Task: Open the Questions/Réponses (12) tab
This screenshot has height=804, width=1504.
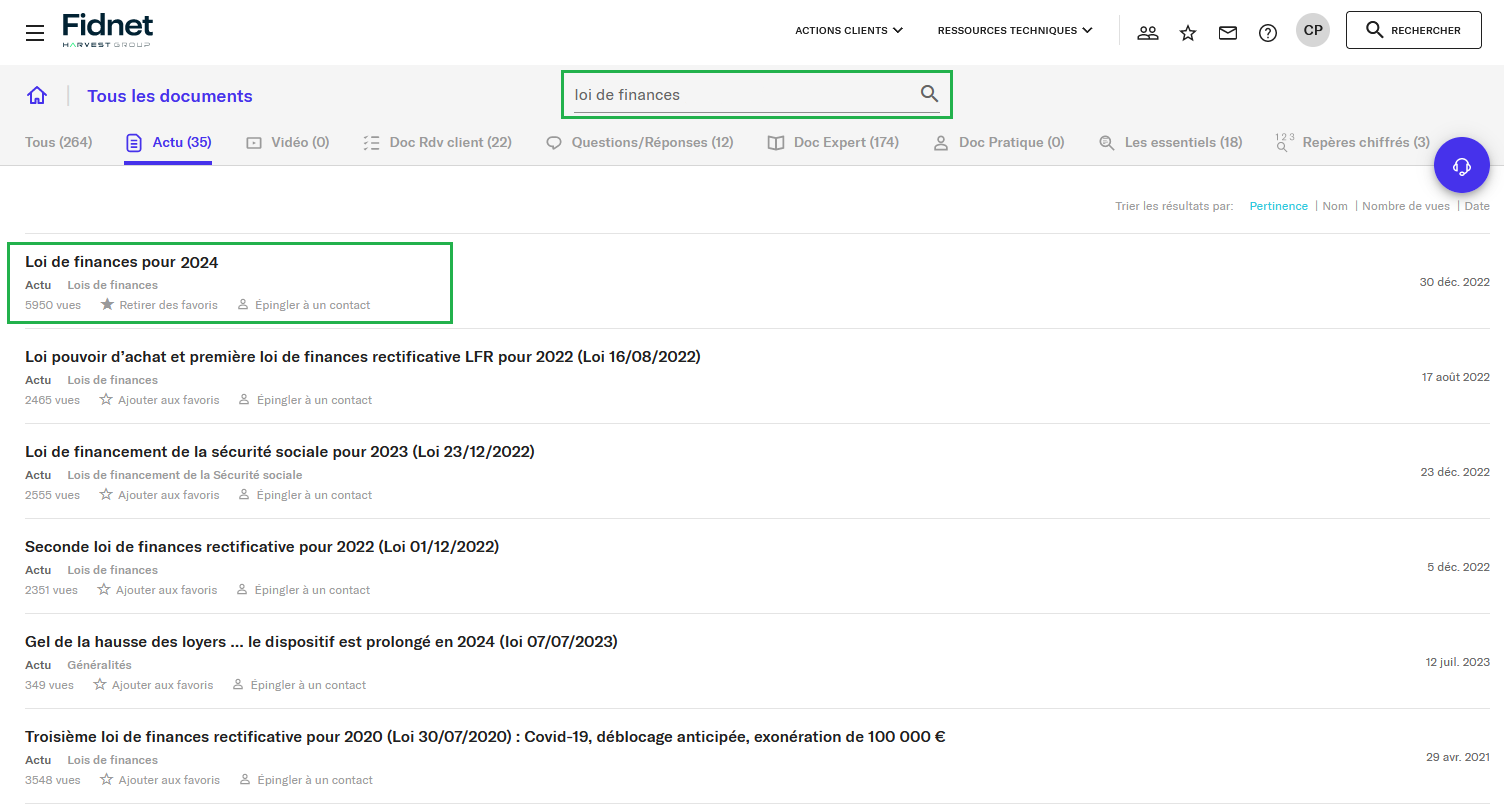Action: [x=640, y=143]
